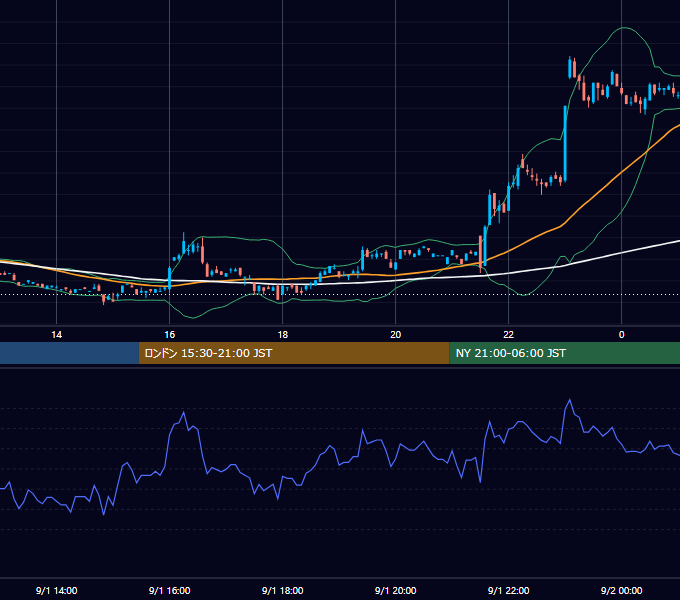Click the 22 hour label on the upper axis
680x600 pixels.
[508, 335]
